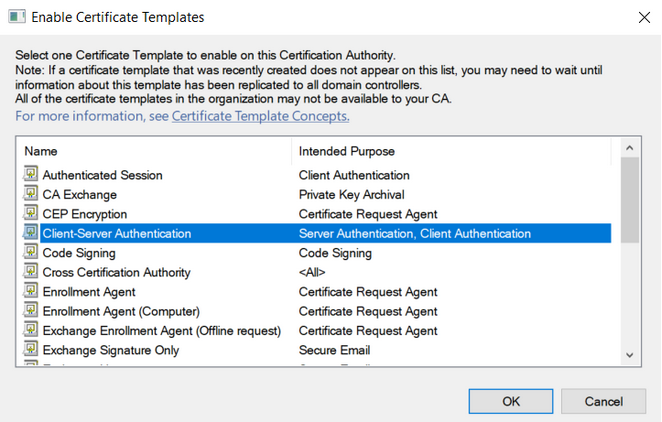Click the Enrollment Agent (Computer) template icon
The height and width of the screenshot is (422, 662).
click(x=30, y=309)
